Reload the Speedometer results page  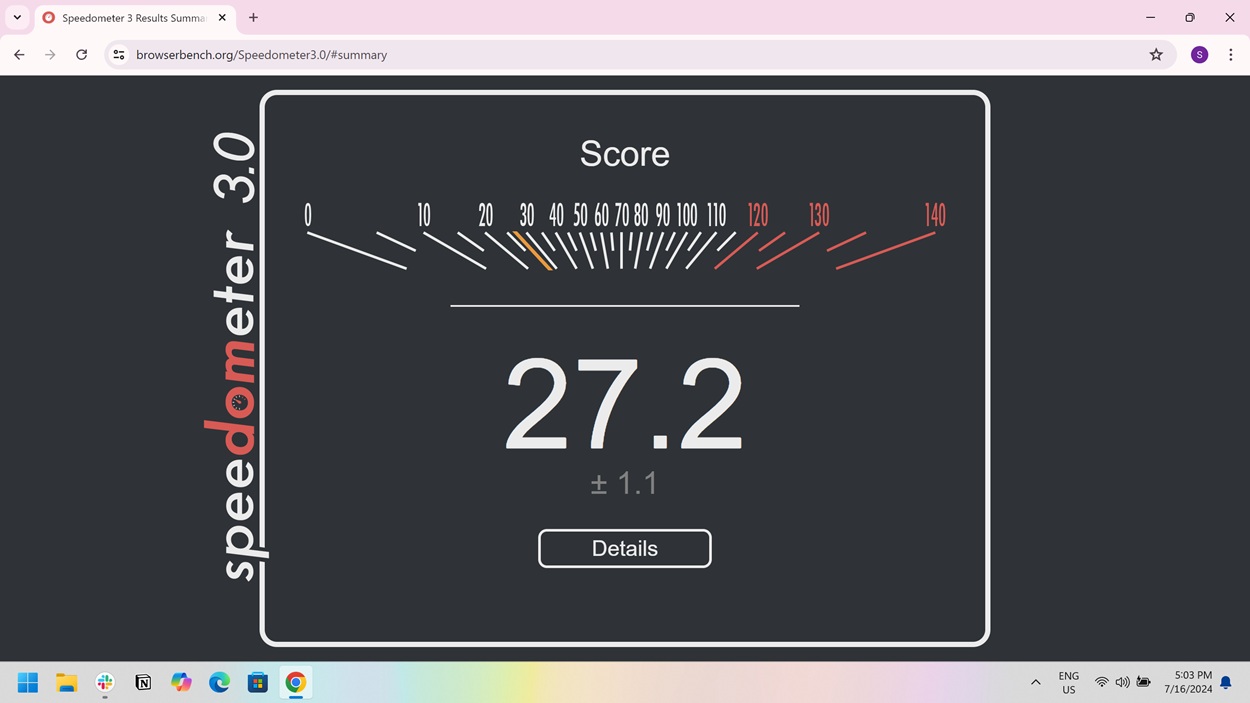coord(81,54)
